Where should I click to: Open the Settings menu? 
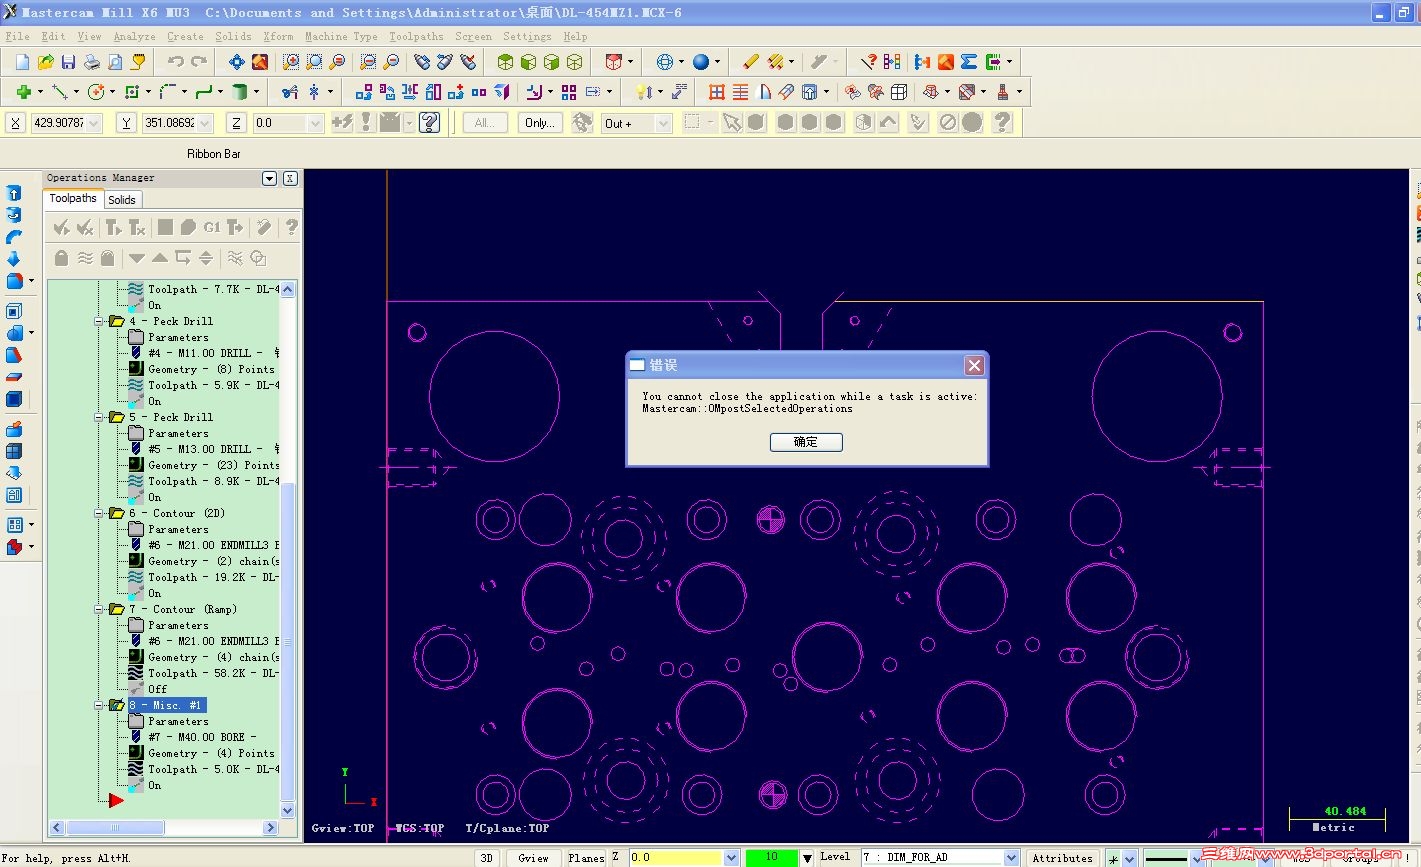527,37
